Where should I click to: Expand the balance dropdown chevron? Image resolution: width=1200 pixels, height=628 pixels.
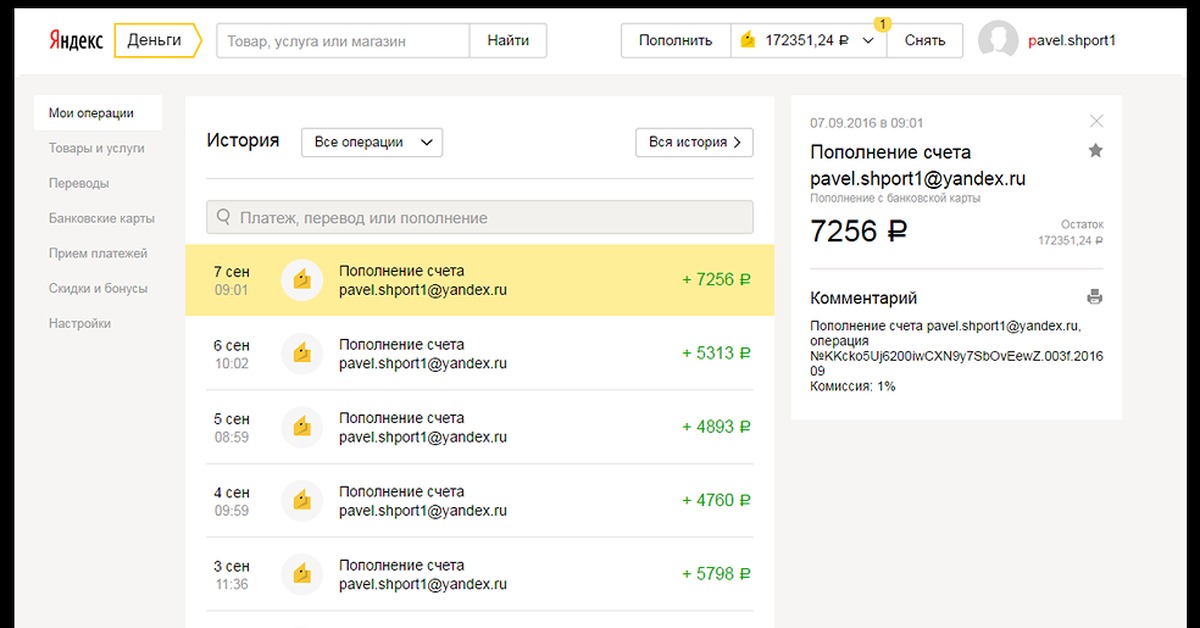pyautogui.click(x=868, y=41)
